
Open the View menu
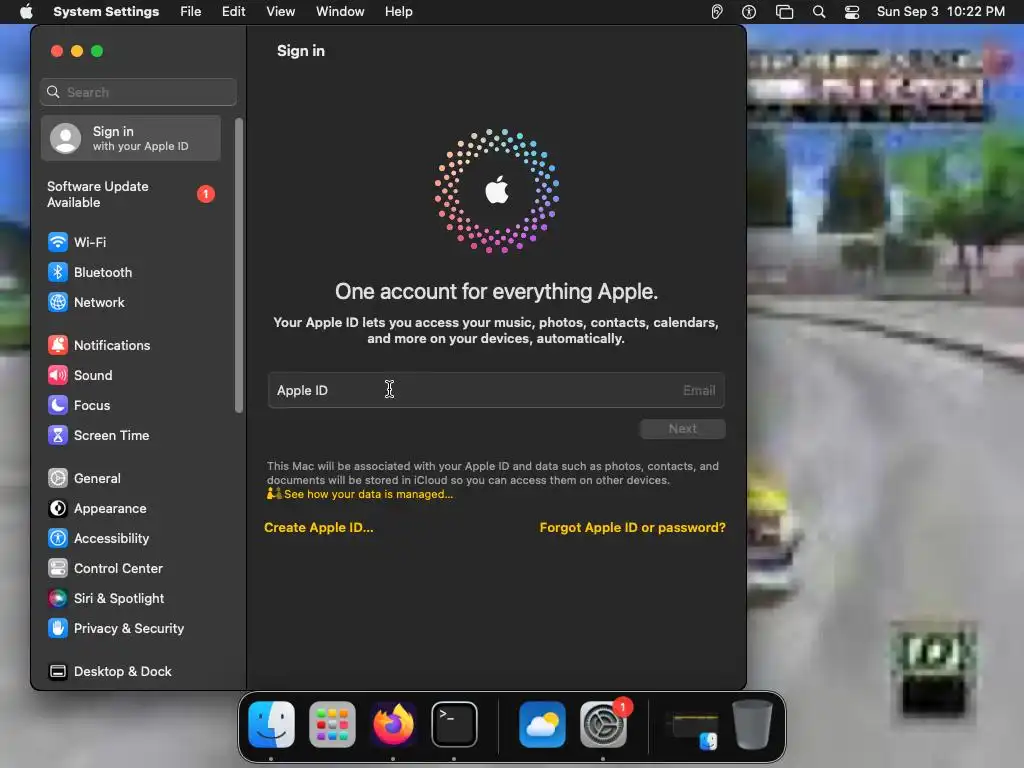[280, 12]
